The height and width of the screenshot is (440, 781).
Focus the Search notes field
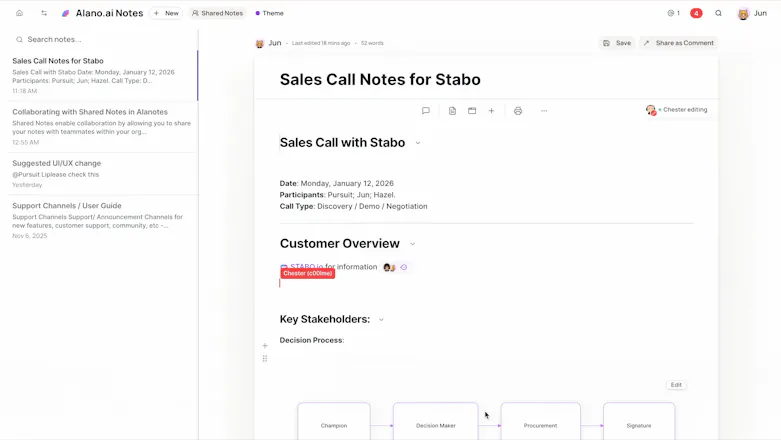tap(102, 39)
